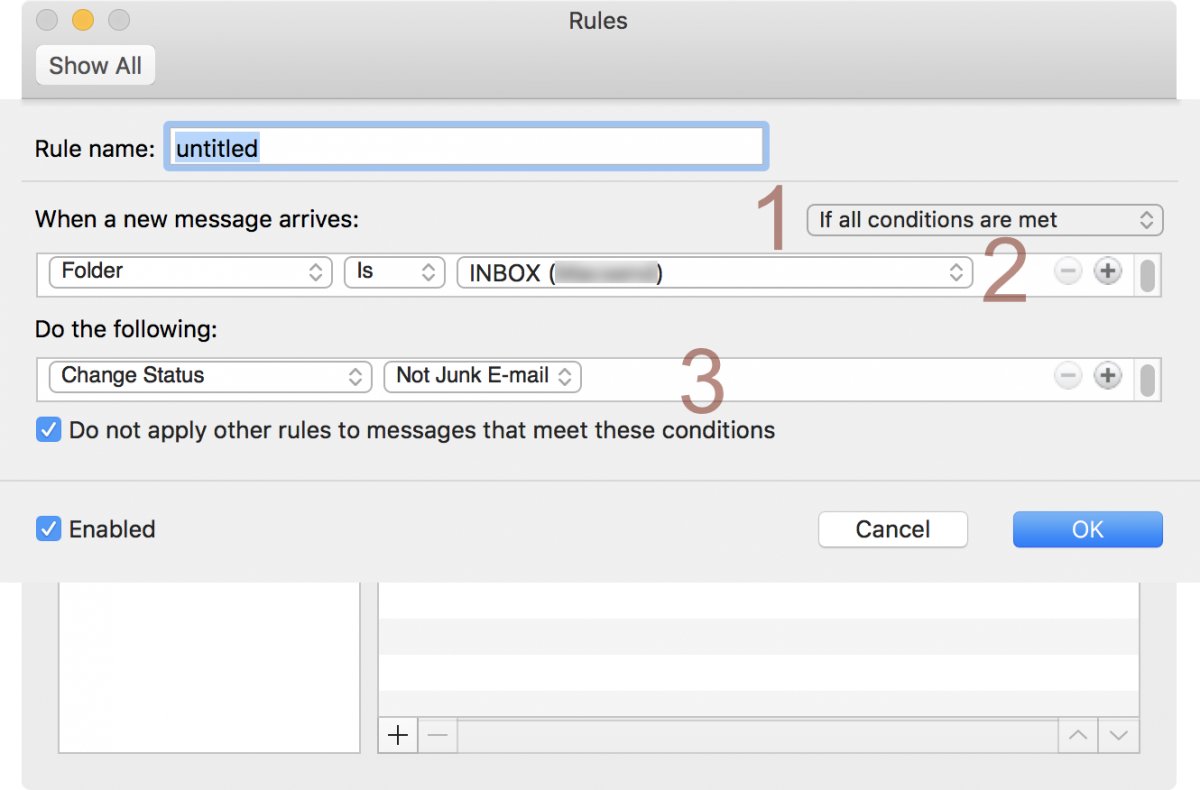This screenshot has height=790, width=1200.
Task: Click the minus button in the condition row
Action: tap(1068, 272)
